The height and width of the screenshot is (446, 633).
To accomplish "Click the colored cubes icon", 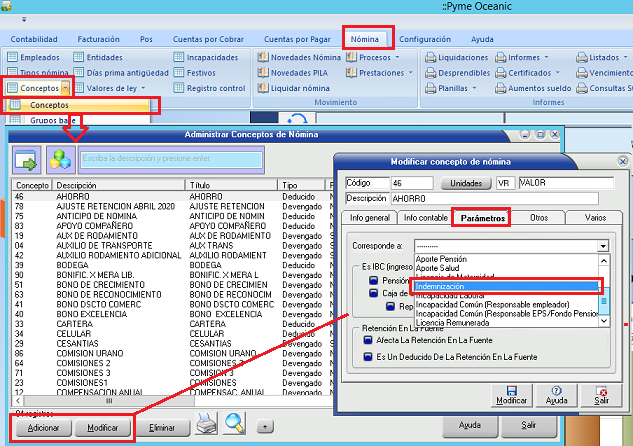I will [59, 159].
